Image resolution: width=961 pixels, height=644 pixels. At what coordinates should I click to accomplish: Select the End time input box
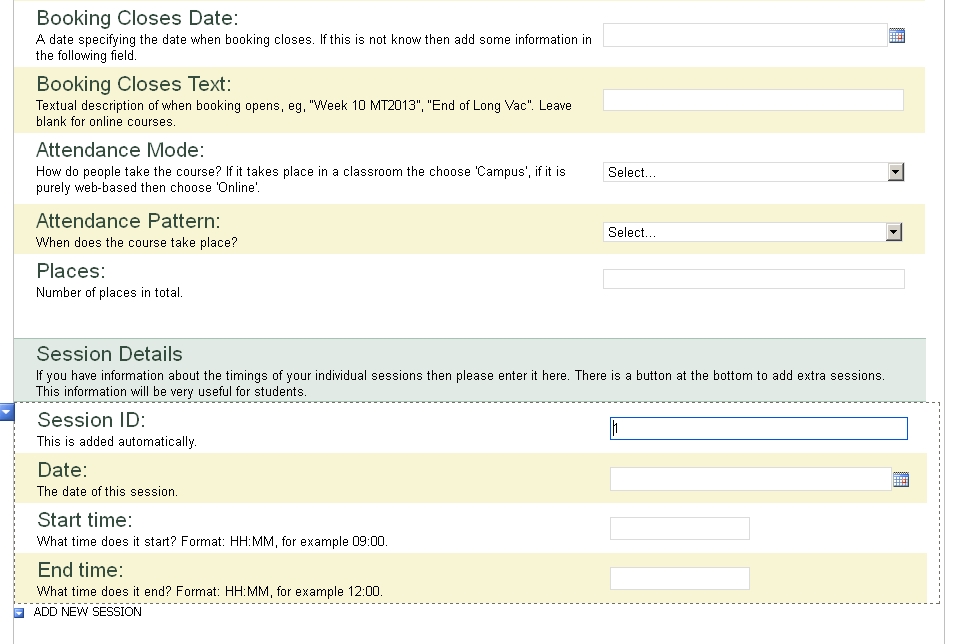[679, 578]
